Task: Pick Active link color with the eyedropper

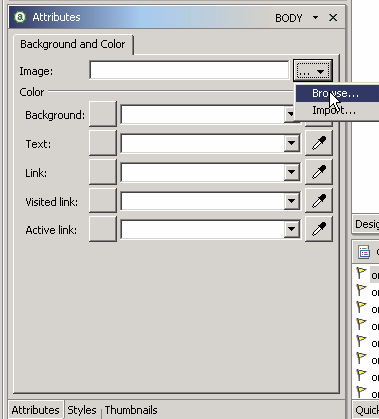Action: click(x=319, y=229)
